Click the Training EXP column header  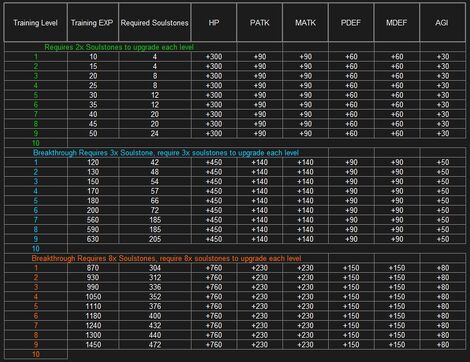point(92,23)
